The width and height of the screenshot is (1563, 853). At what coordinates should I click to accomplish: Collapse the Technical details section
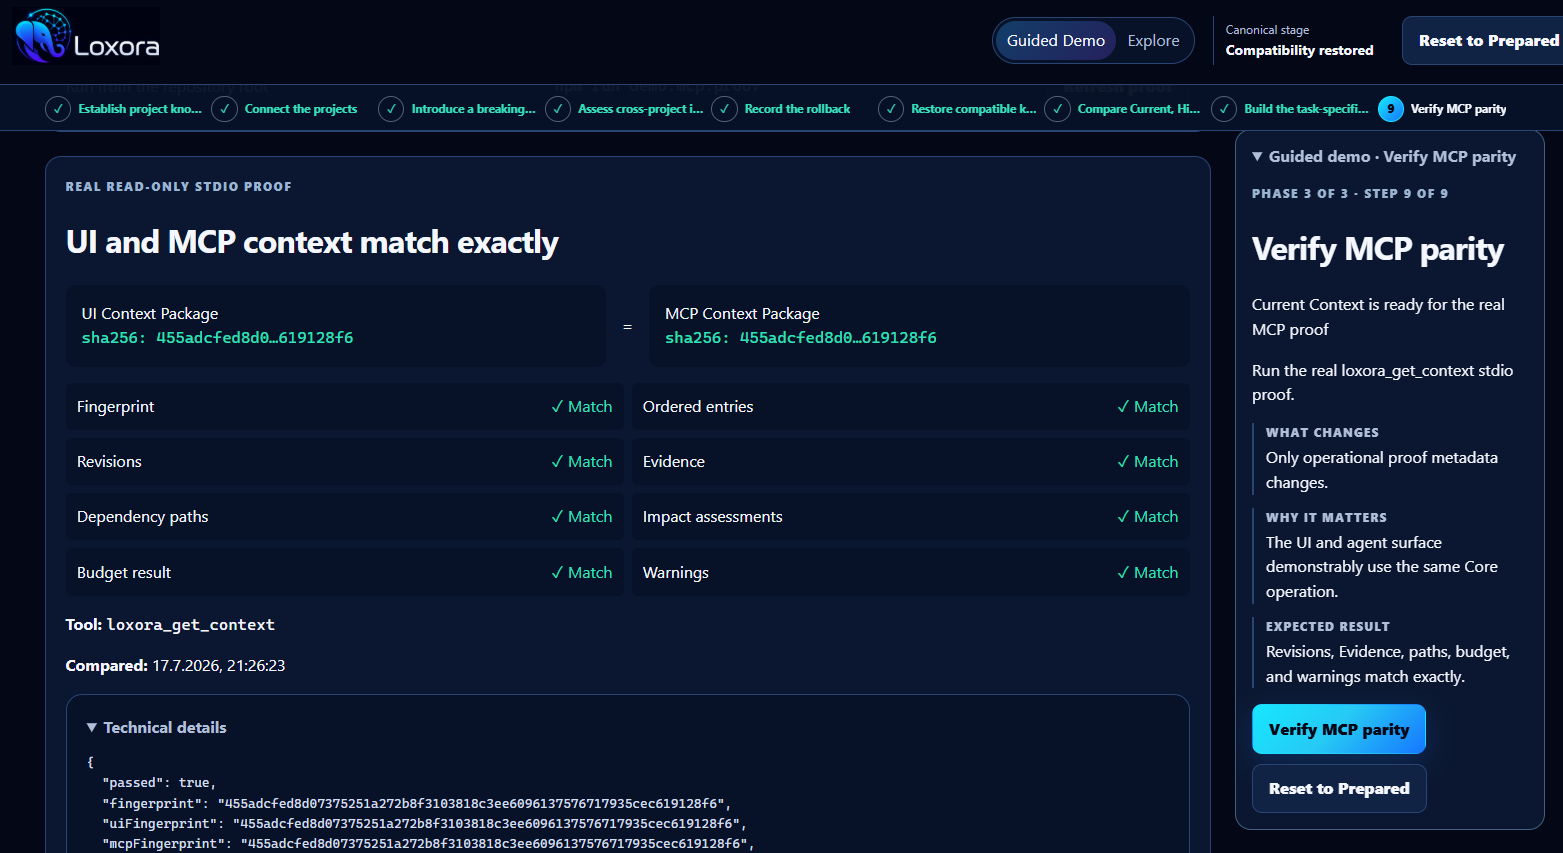[x=156, y=728]
